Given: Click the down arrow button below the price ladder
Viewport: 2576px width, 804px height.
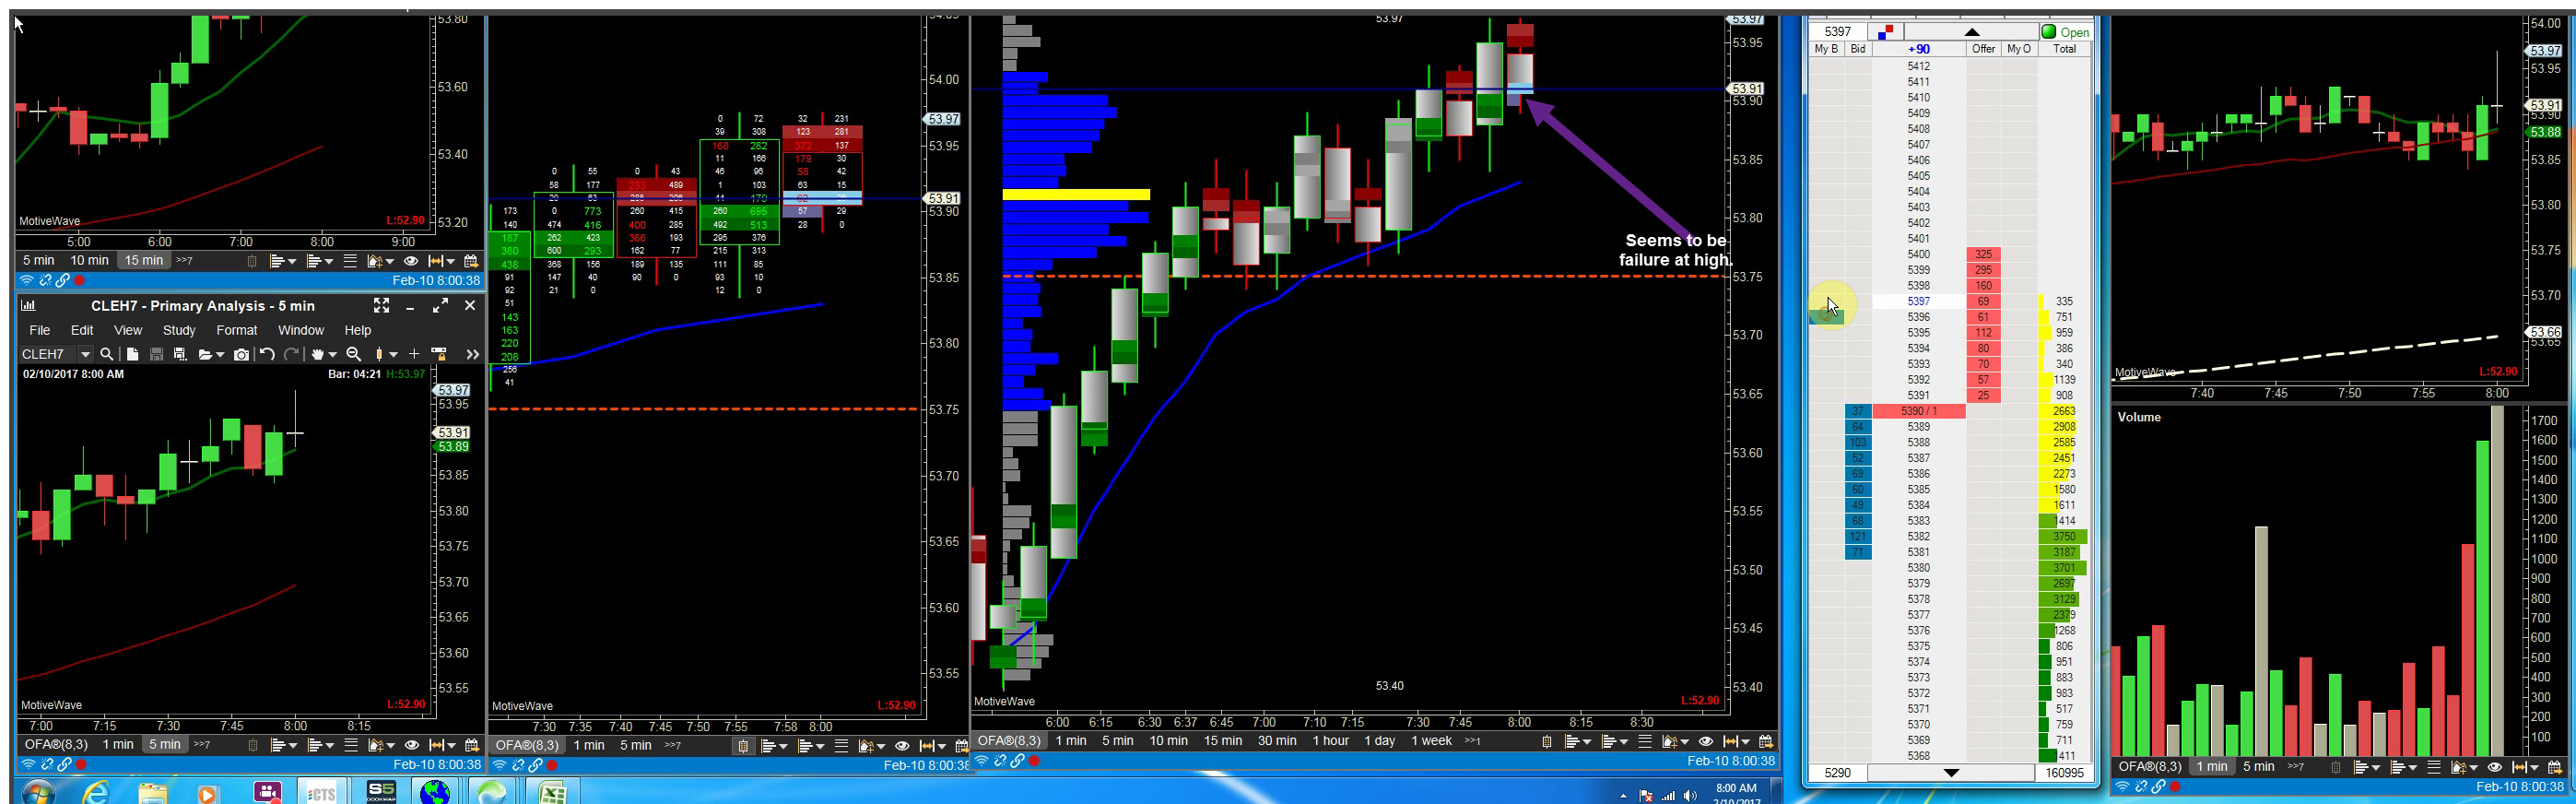Looking at the screenshot, I should (x=1950, y=773).
